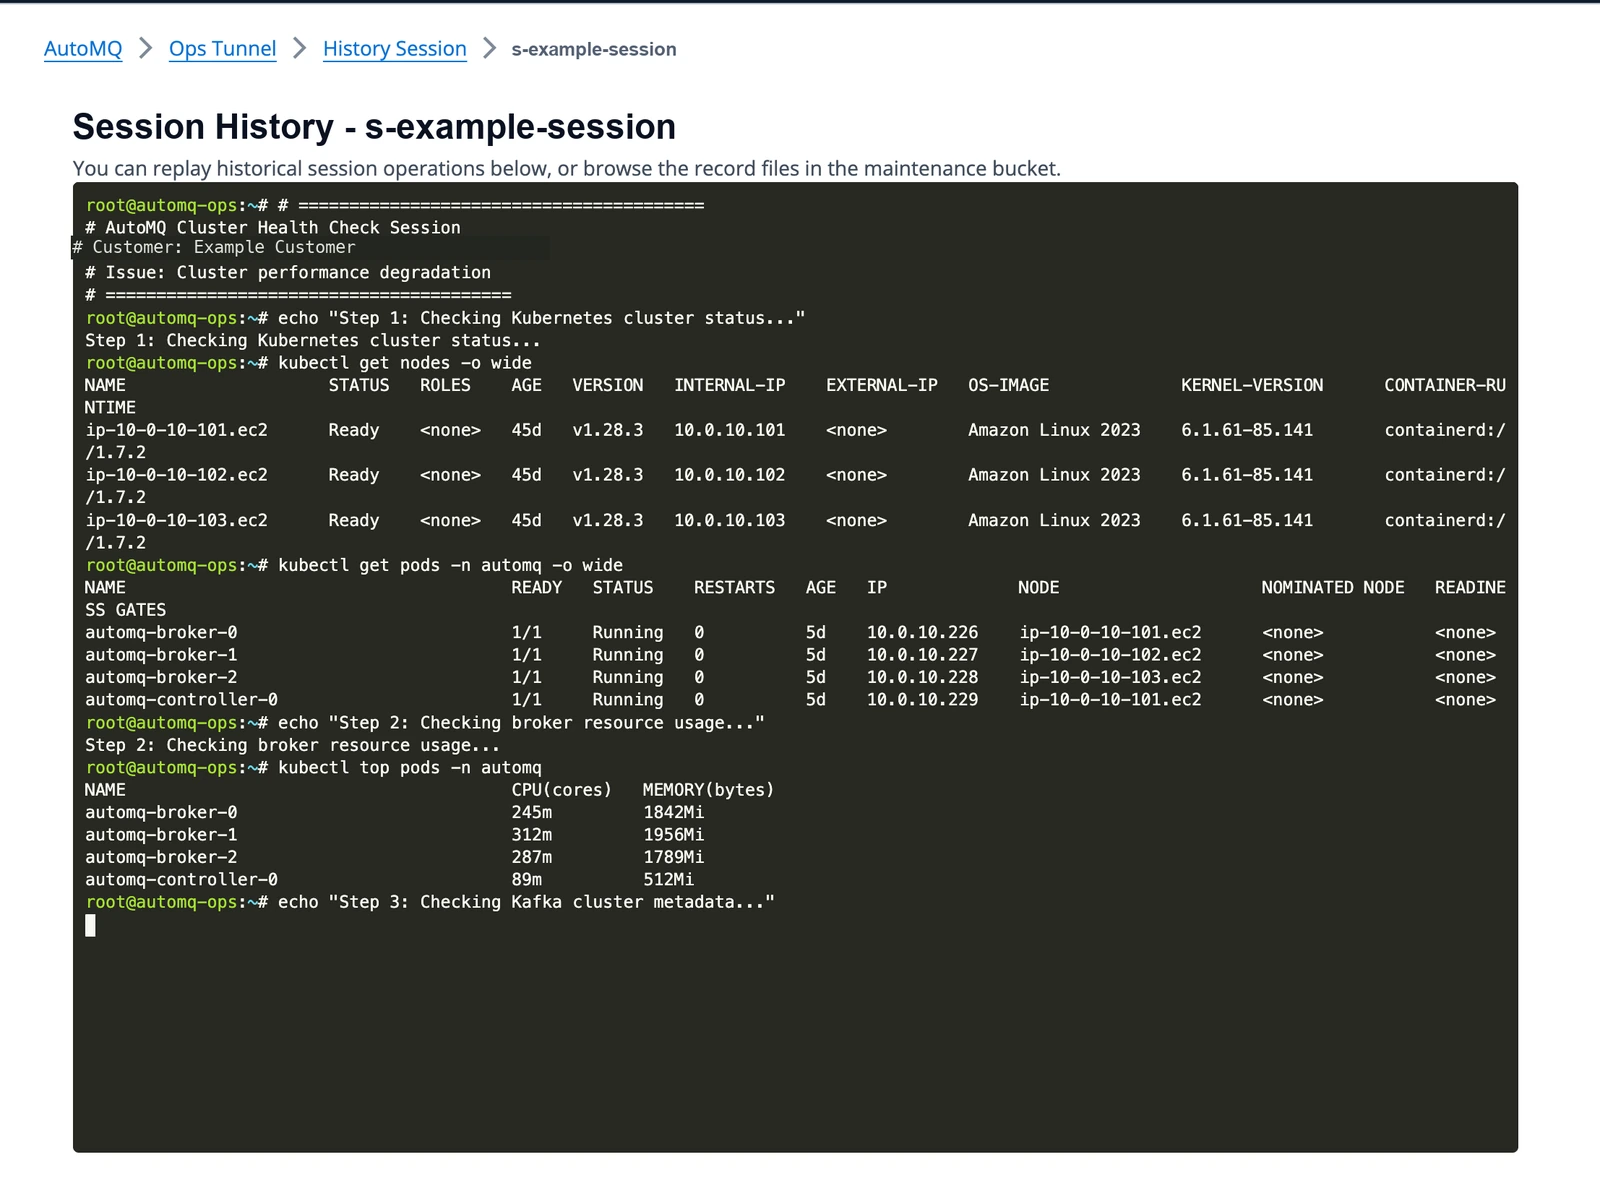The height and width of the screenshot is (1191, 1600).
Task: Click '# Issue: Cluster performance degradation' line
Action: pyautogui.click(x=288, y=272)
